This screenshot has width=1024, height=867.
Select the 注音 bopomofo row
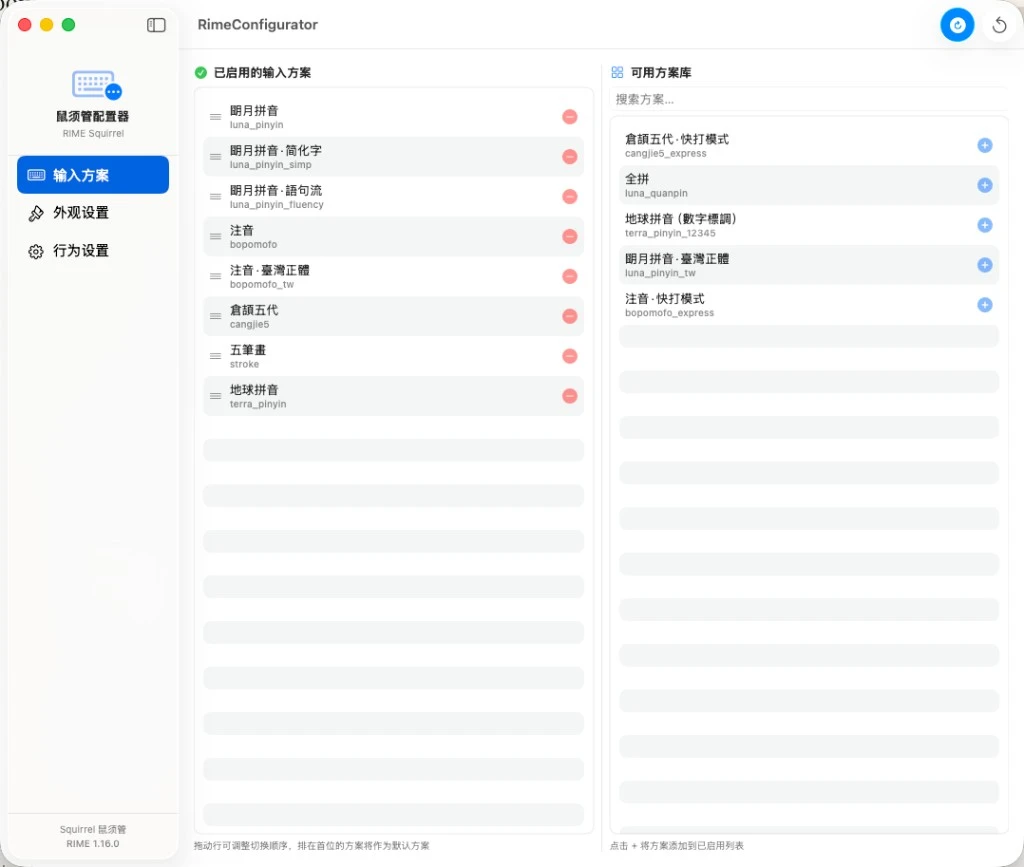pos(393,236)
